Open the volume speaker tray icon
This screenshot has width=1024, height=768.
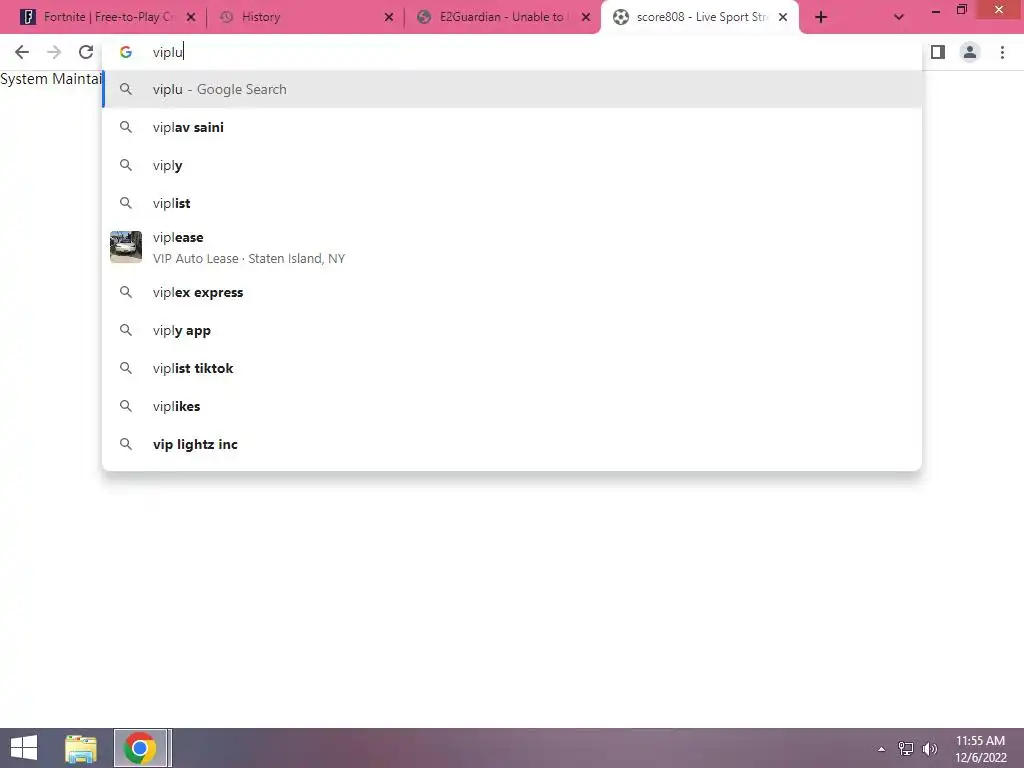tap(930, 749)
